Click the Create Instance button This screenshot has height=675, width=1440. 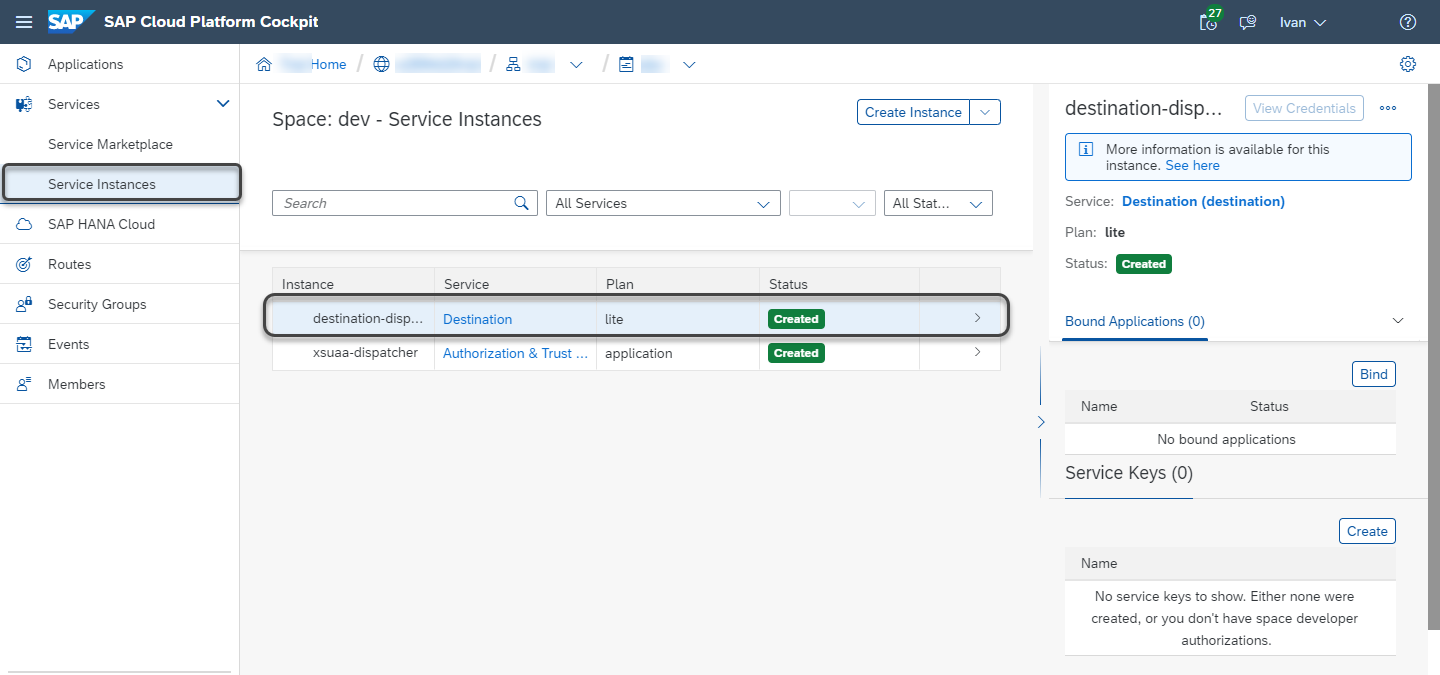(913, 112)
